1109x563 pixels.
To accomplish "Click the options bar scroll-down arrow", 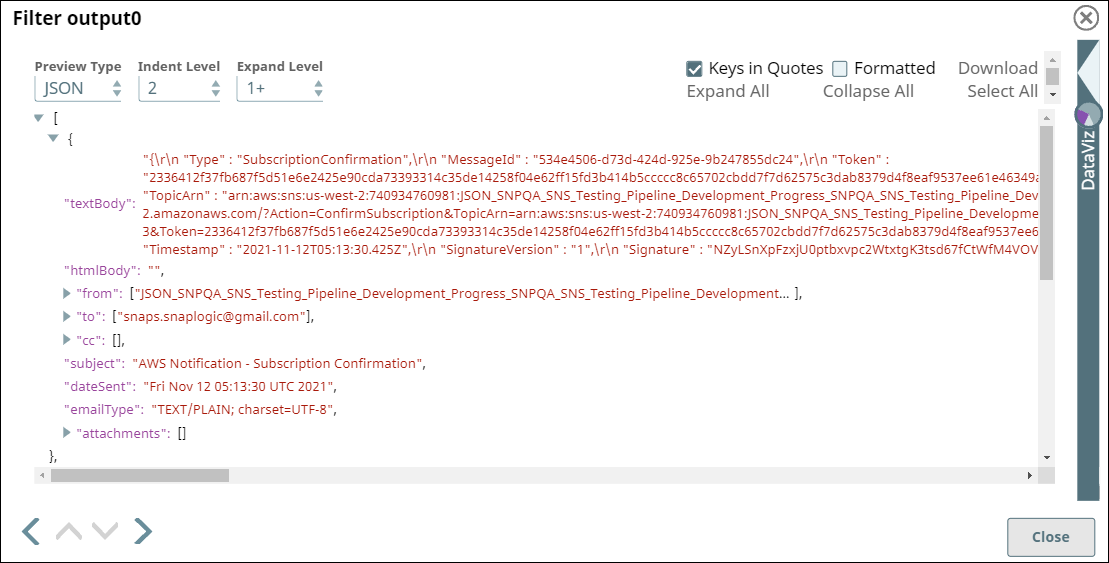I will click(1052, 94).
